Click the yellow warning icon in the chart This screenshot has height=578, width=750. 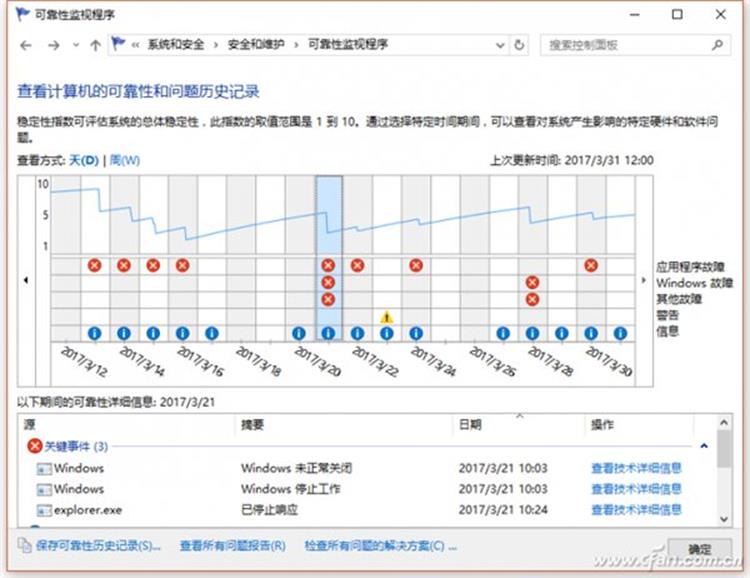387,317
